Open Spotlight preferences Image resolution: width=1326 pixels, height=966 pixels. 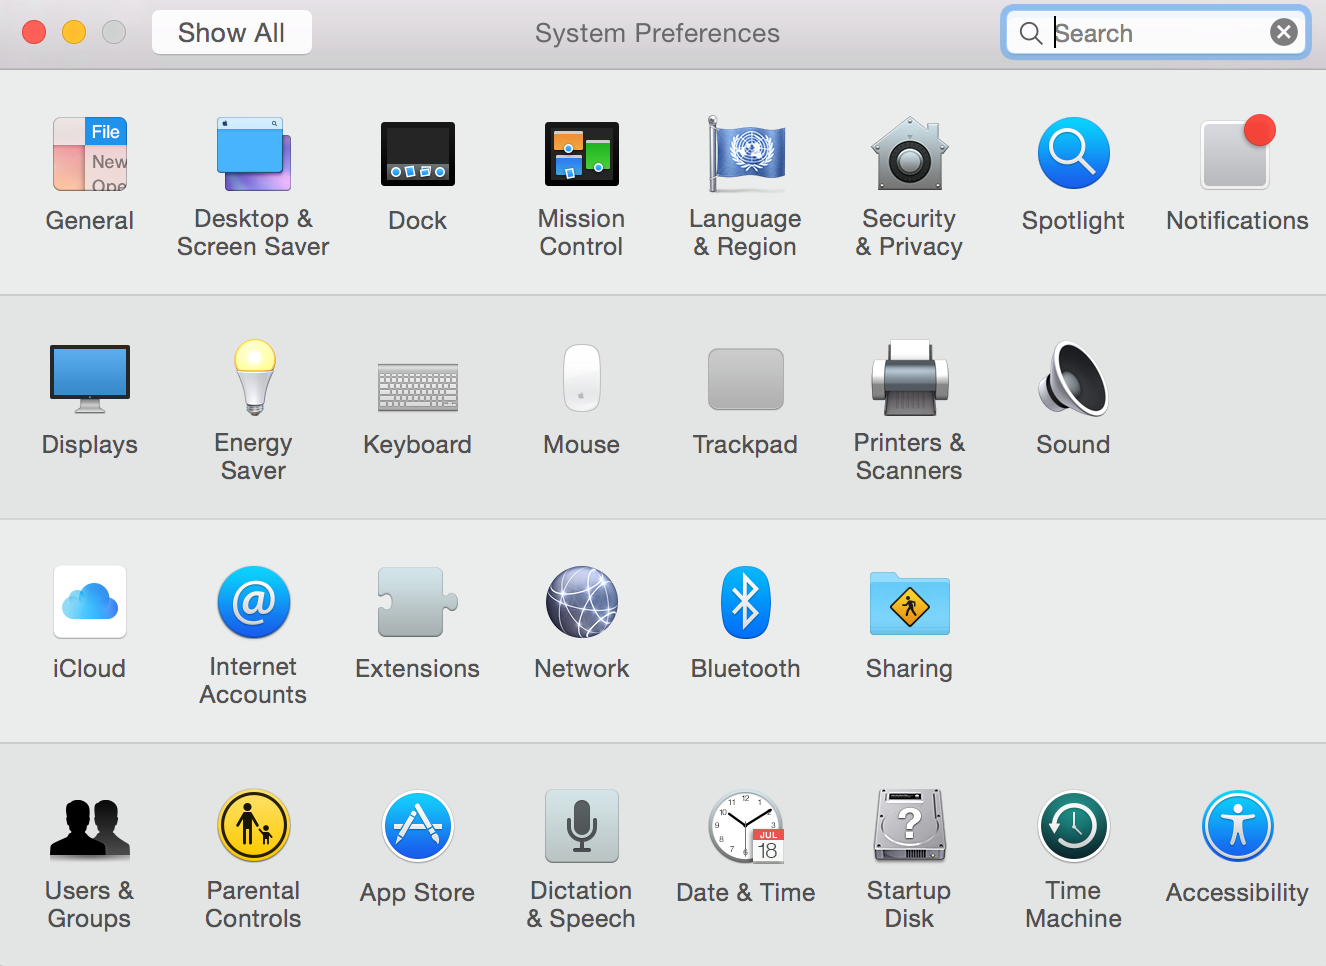[1073, 155]
